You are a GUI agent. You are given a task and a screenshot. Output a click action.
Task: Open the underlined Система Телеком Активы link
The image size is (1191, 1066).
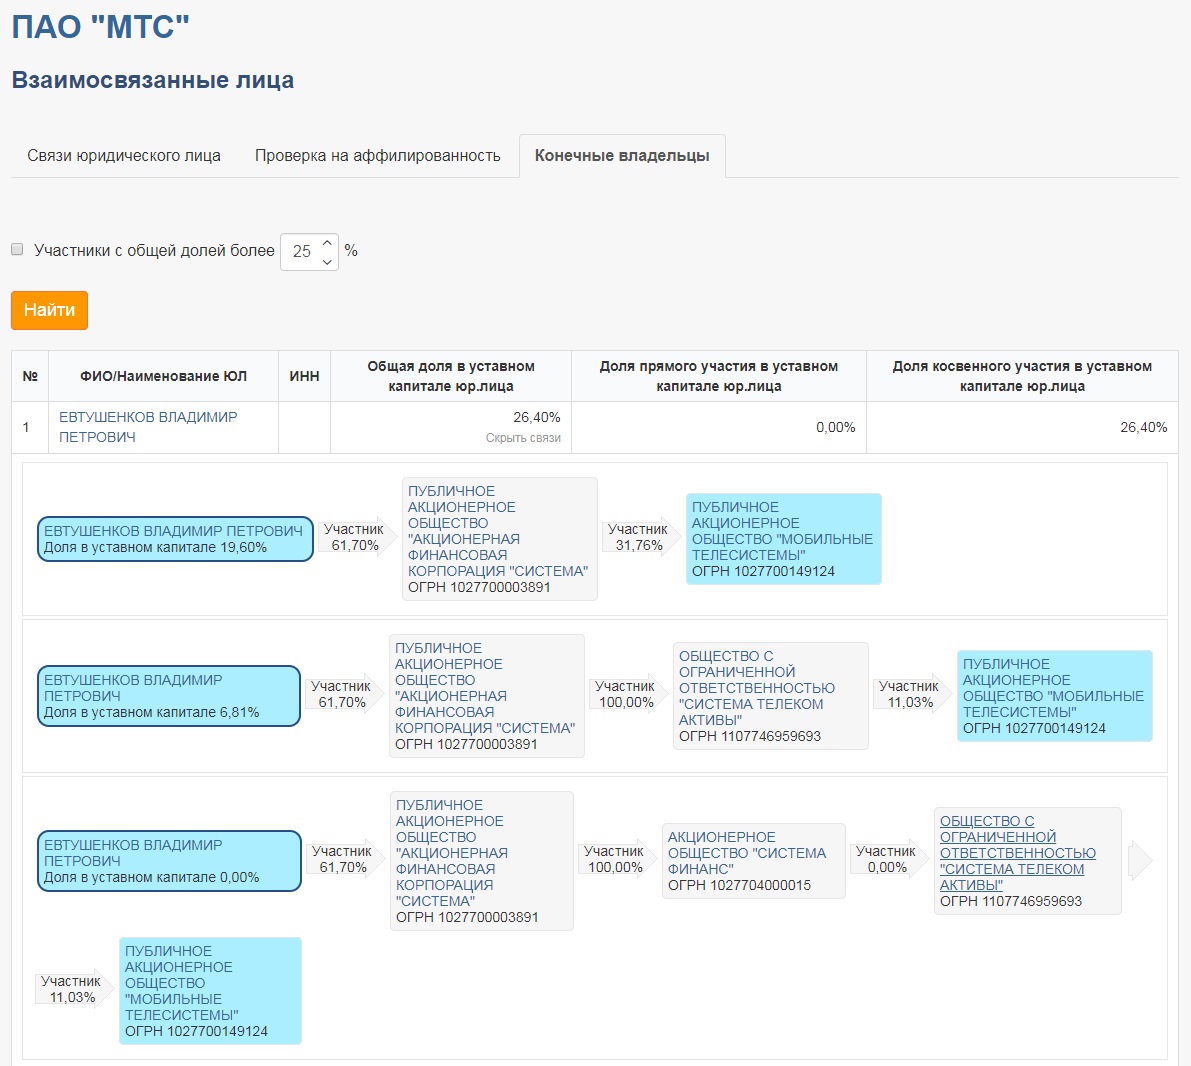pyautogui.click(x=1018, y=853)
